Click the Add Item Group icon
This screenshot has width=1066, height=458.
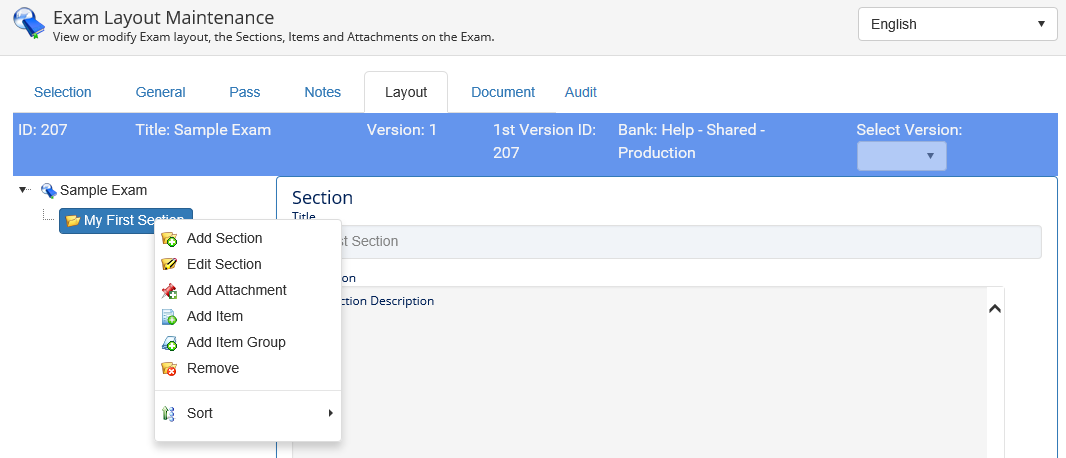coord(169,343)
